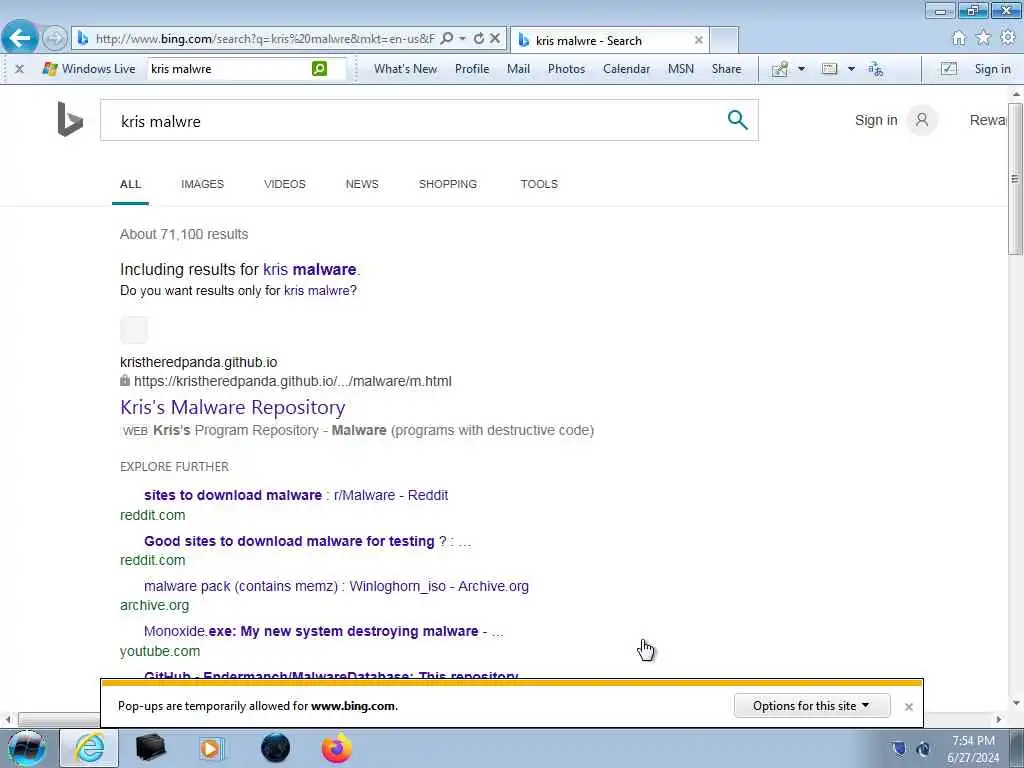Screen dimensions: 1024x768
Task: Click the browser Forward arrow button
Action: [55, 39]
